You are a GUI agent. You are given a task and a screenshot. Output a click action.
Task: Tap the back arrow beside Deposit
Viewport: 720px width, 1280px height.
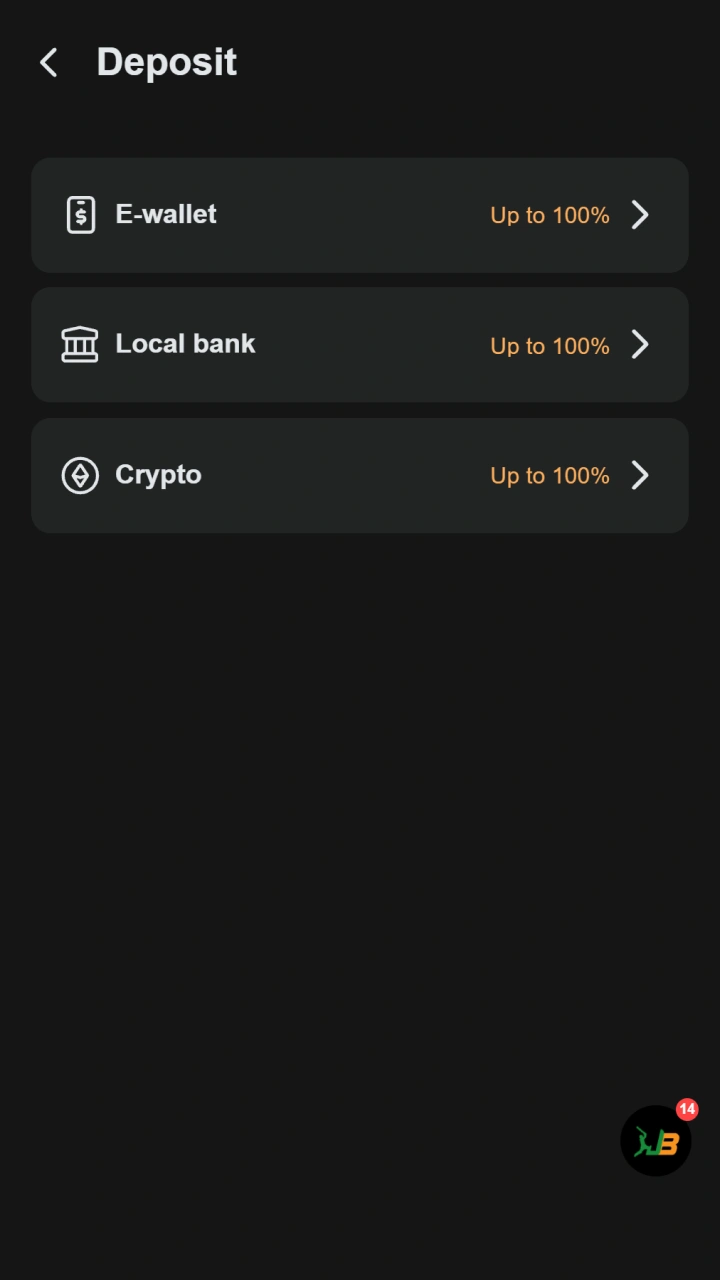point(48,62)
